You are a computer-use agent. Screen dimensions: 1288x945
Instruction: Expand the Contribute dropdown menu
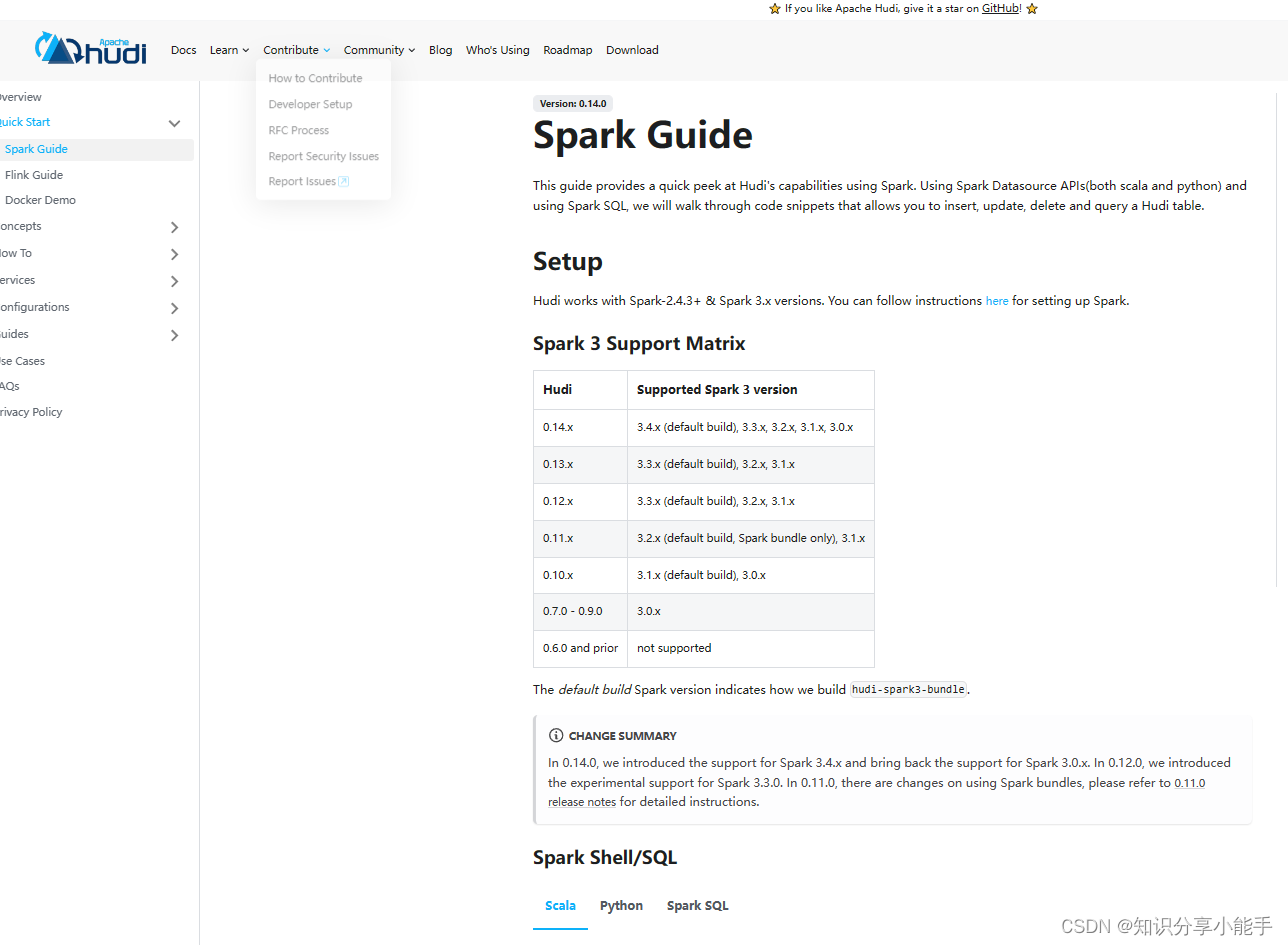(296, 50)
